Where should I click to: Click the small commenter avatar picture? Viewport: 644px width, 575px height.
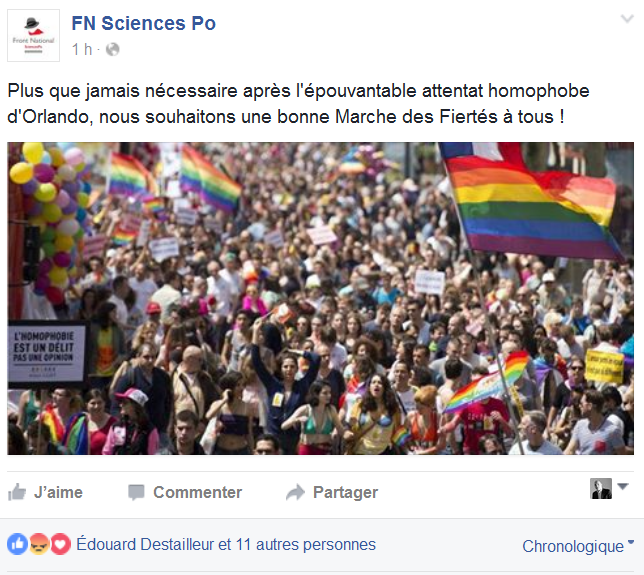point(601,488)
